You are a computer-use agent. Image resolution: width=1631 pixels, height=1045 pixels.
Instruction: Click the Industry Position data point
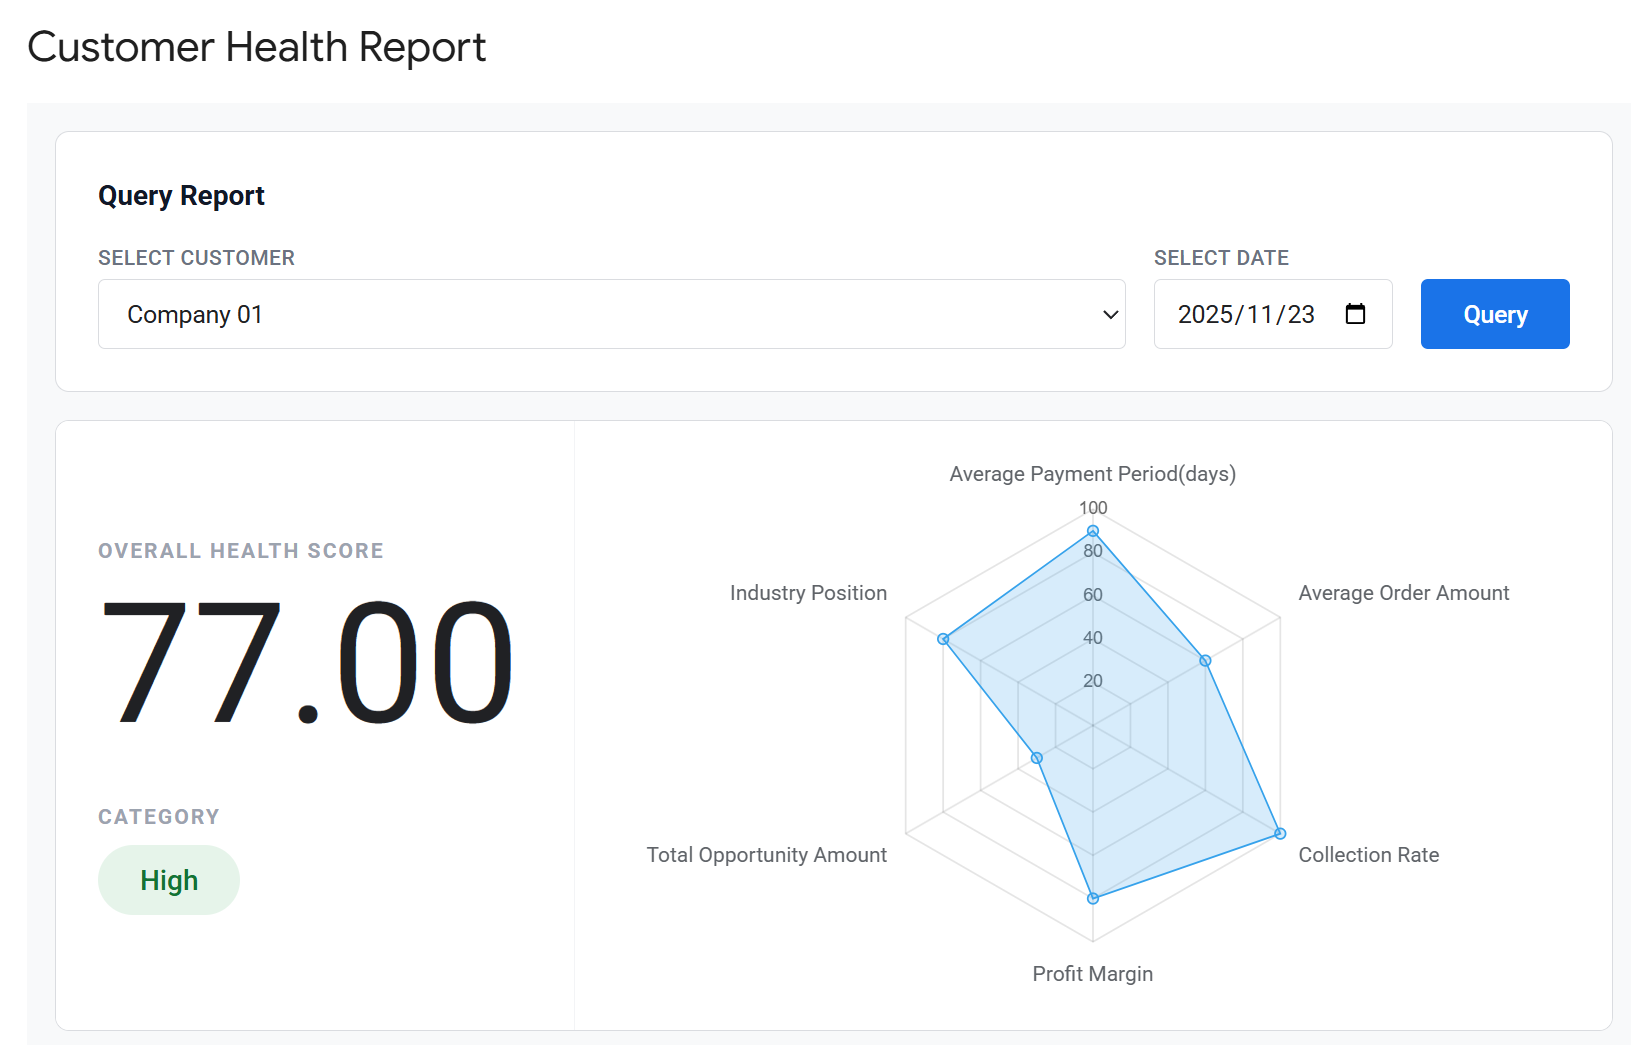[944, 638]
